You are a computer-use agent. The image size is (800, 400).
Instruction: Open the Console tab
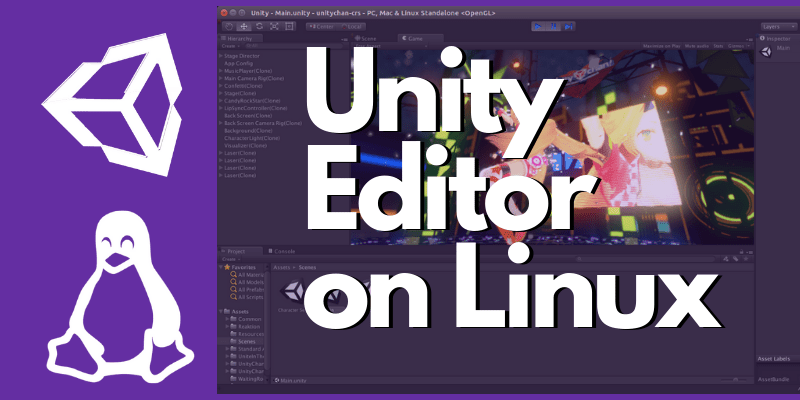point(284,251)
